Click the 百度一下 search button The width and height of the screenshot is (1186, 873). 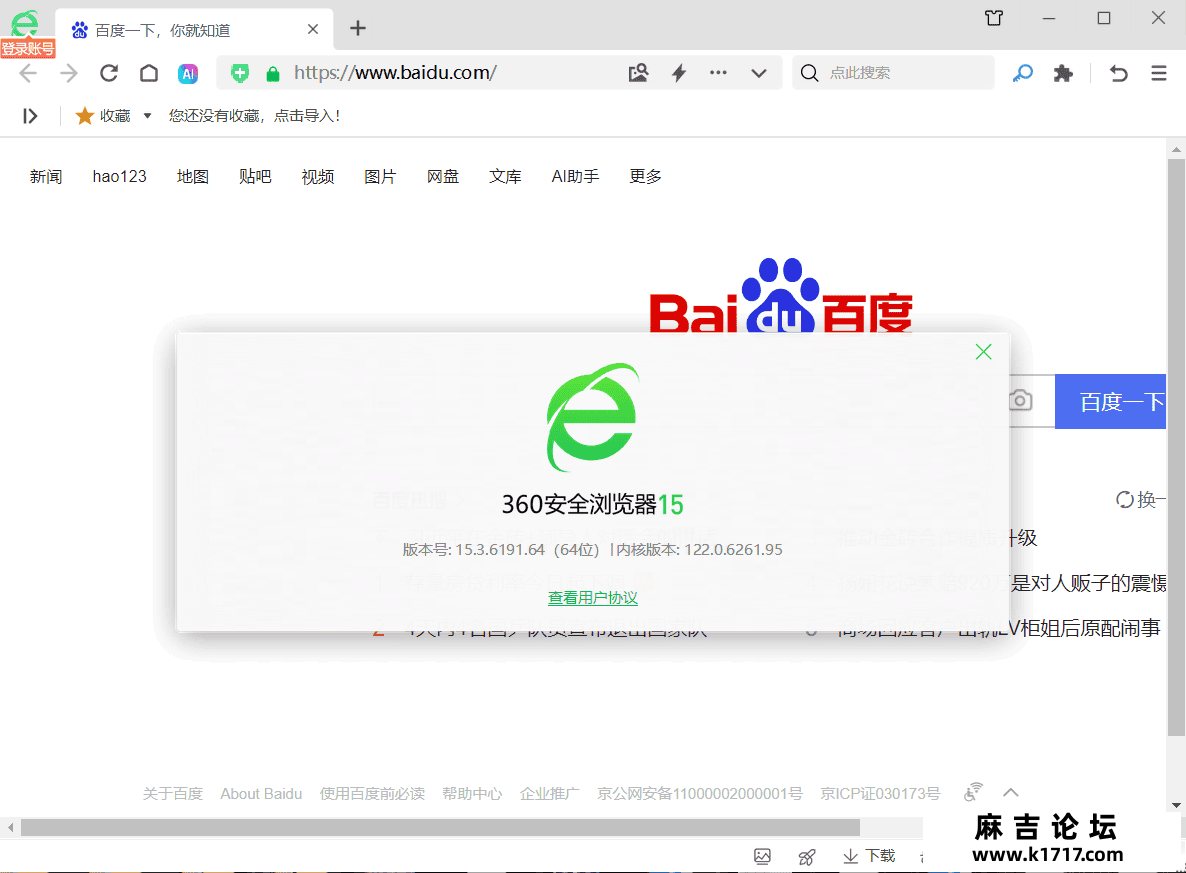click(1110, 402)
